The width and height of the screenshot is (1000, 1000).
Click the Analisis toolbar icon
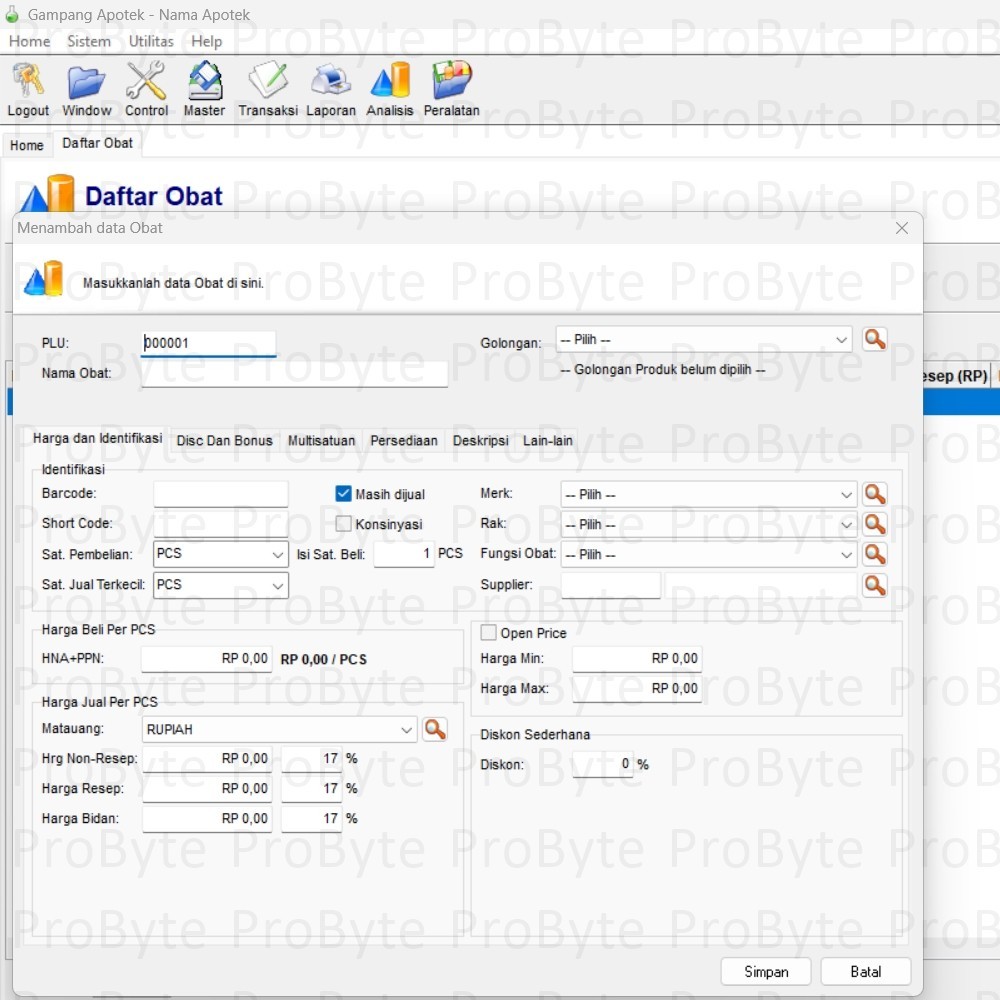click(x=390, y=81)
